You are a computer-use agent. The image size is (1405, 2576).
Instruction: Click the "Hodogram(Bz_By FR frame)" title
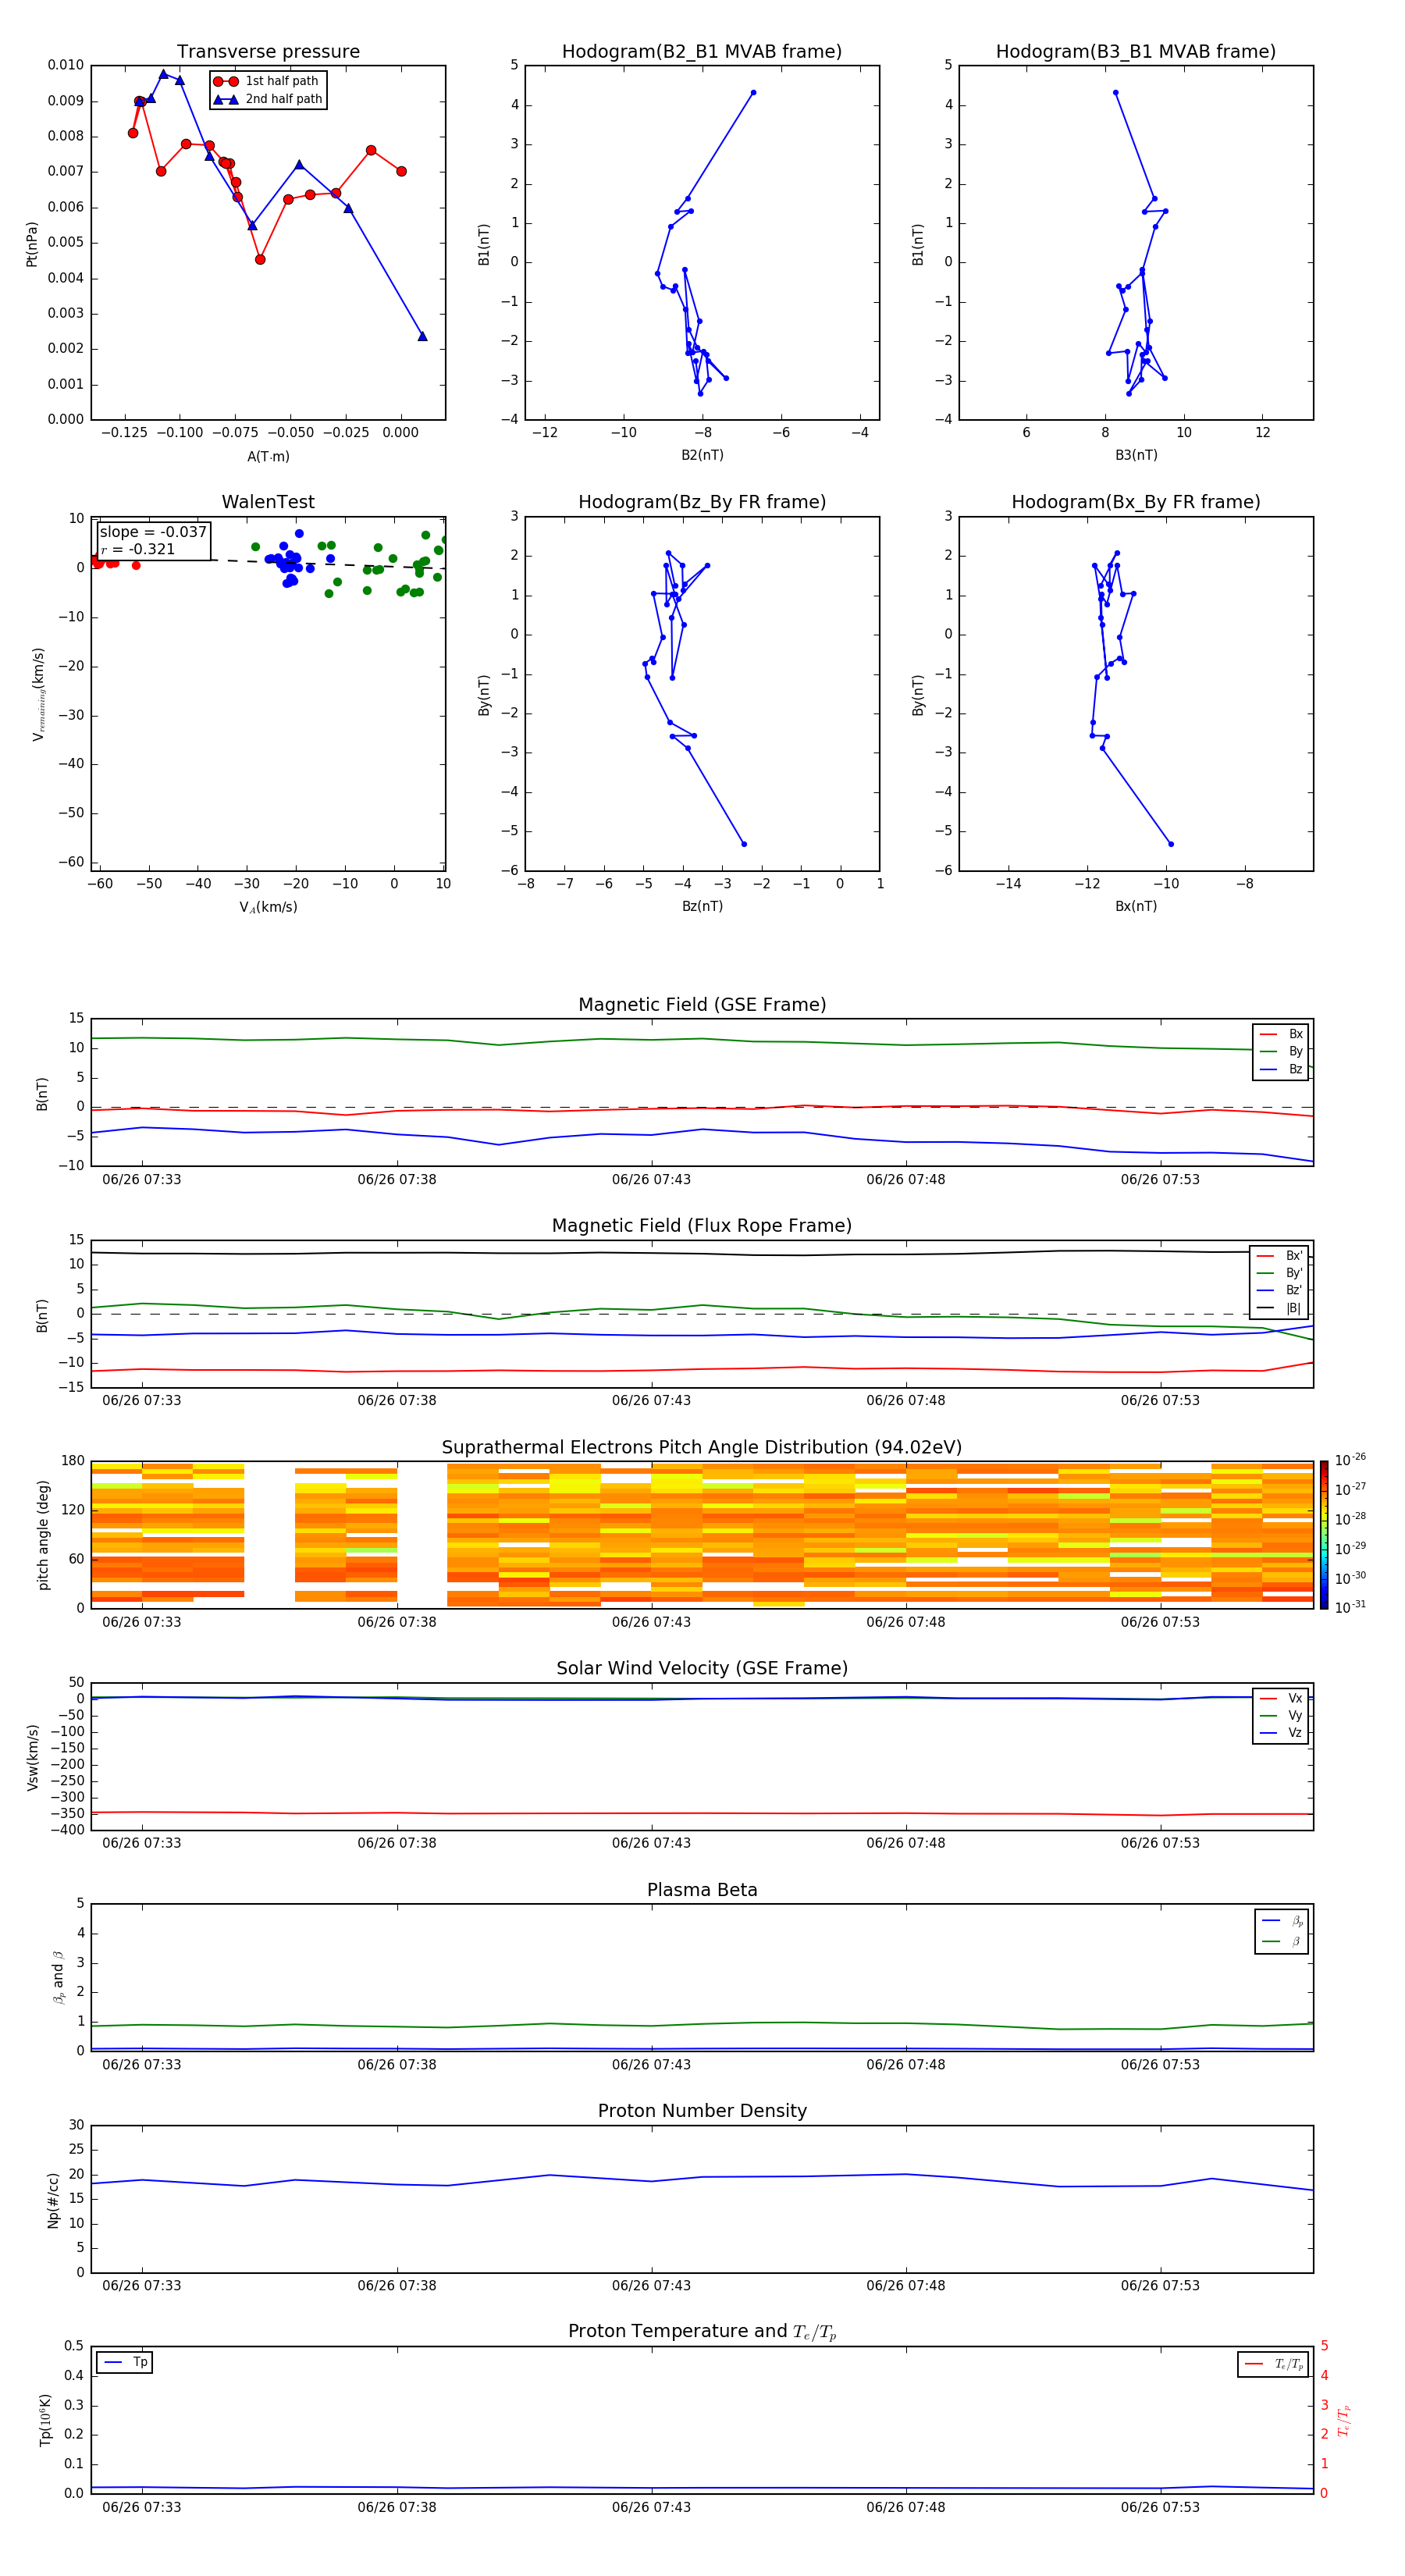[702, 502]
